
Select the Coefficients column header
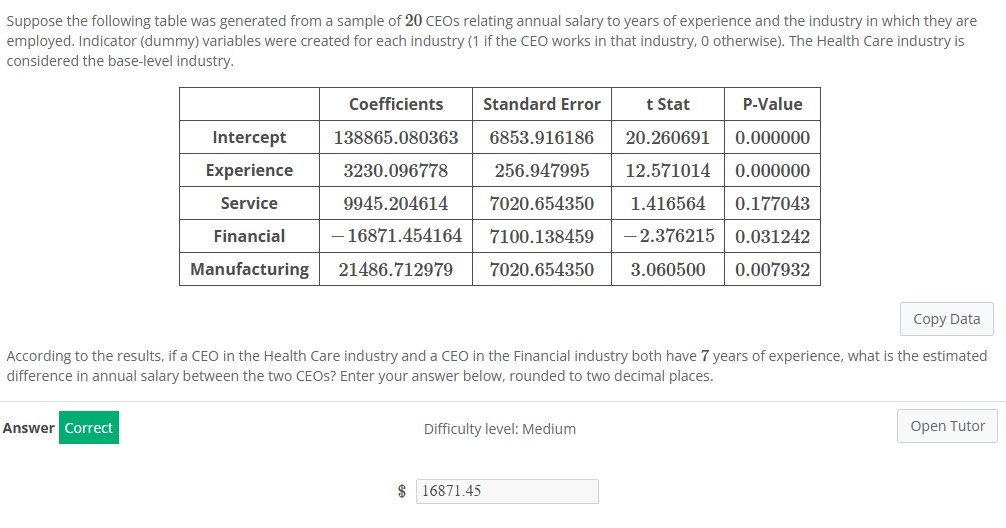[x=396, y=104]
